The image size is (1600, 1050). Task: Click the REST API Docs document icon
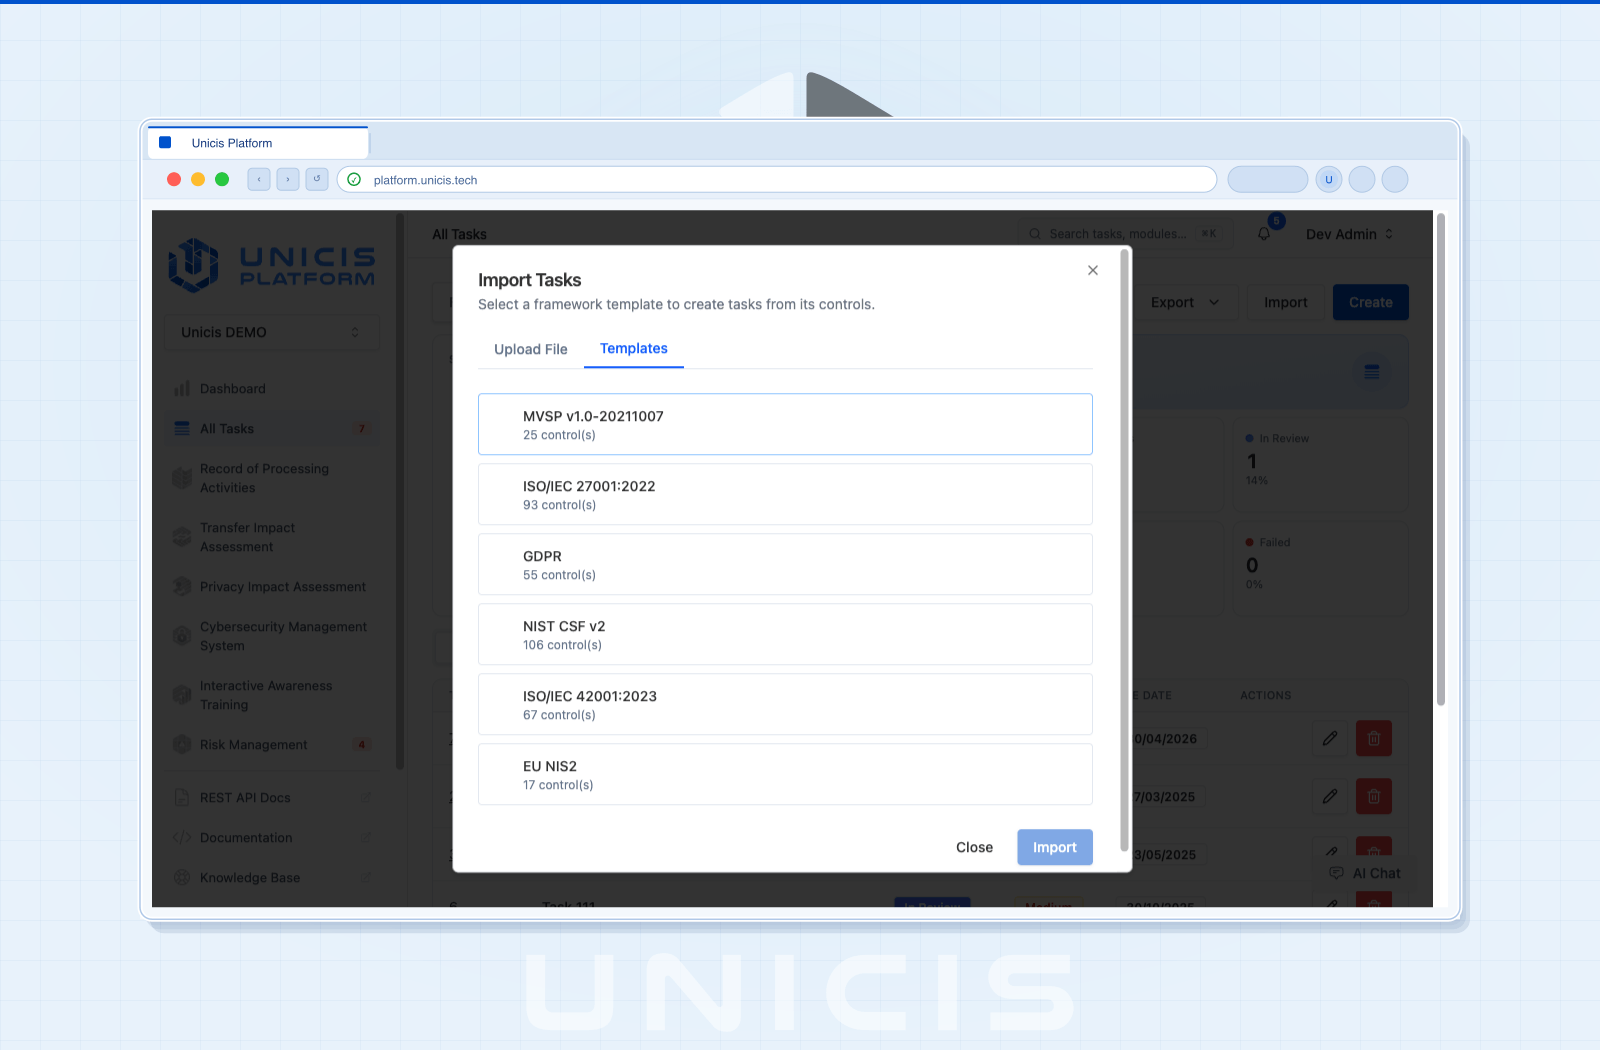tap(182, 798)
